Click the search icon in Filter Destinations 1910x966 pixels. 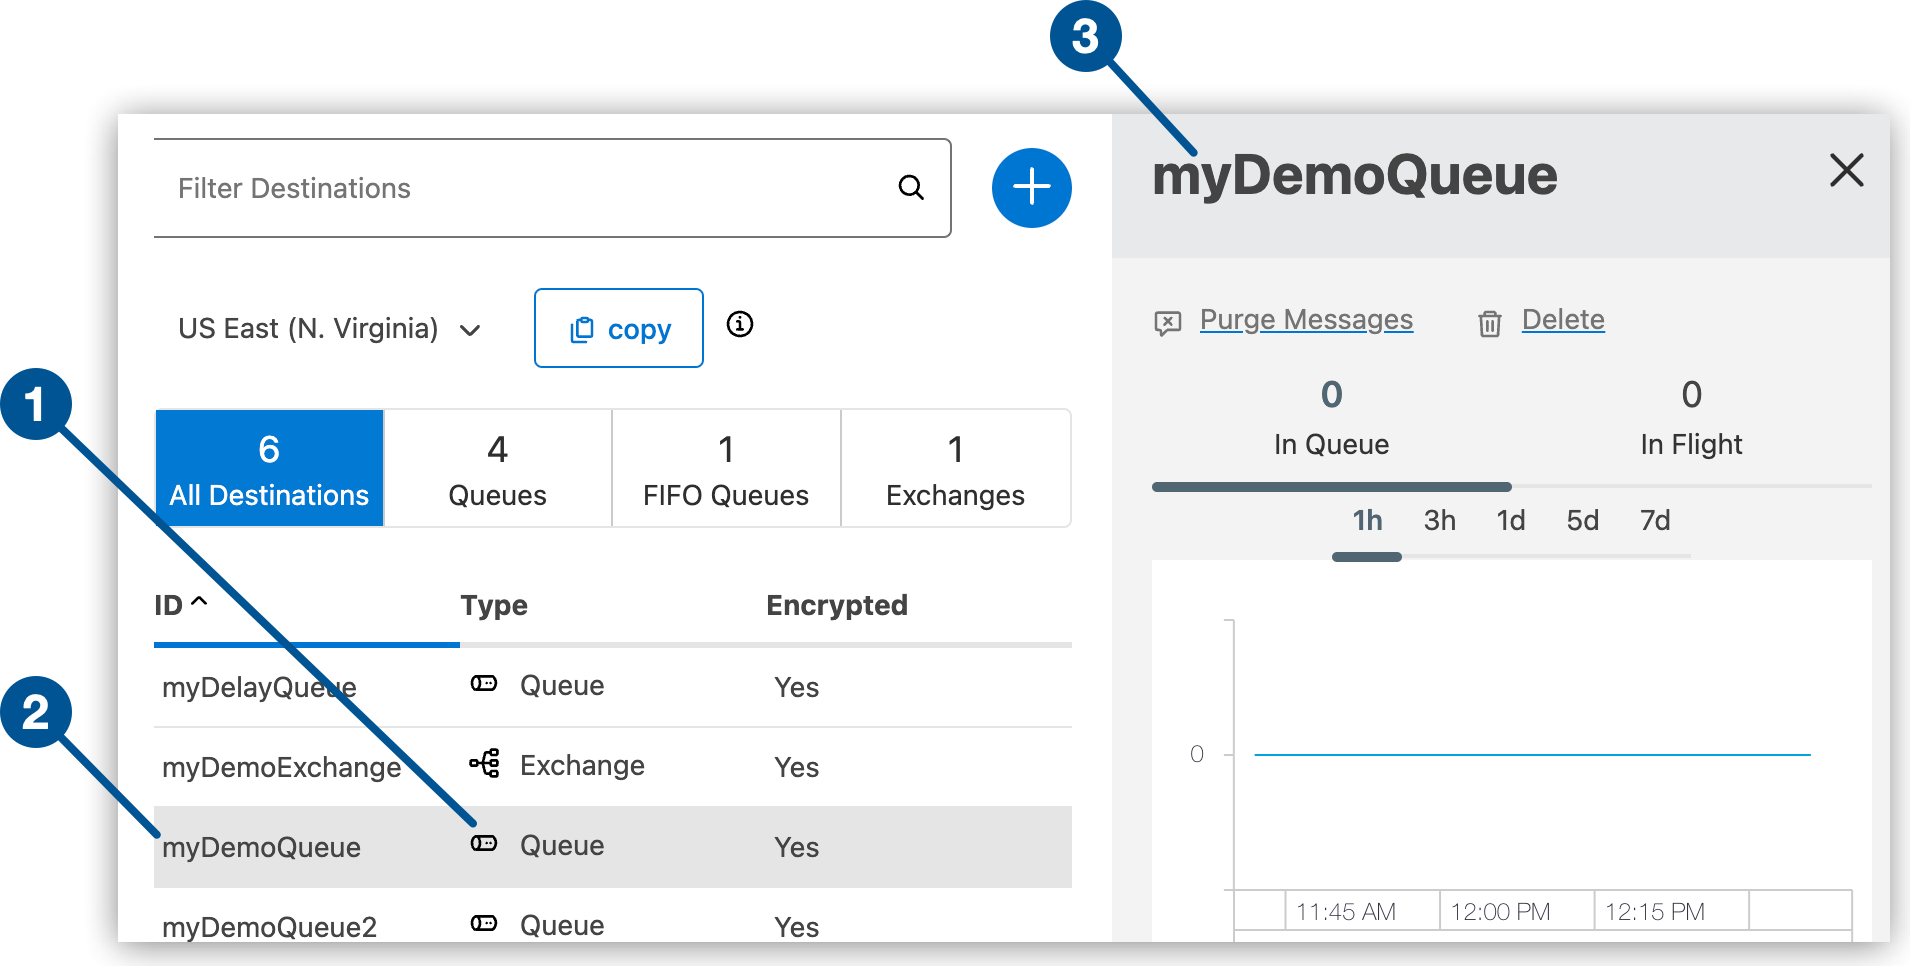click(x=911, y=187)
